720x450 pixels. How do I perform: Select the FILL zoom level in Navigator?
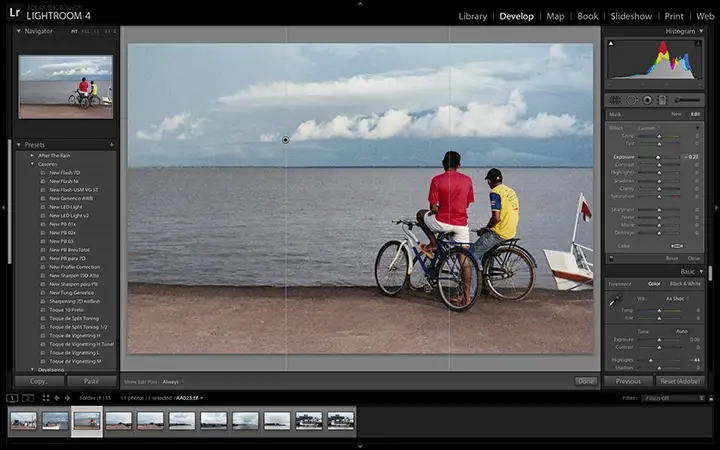click(85, 31)
